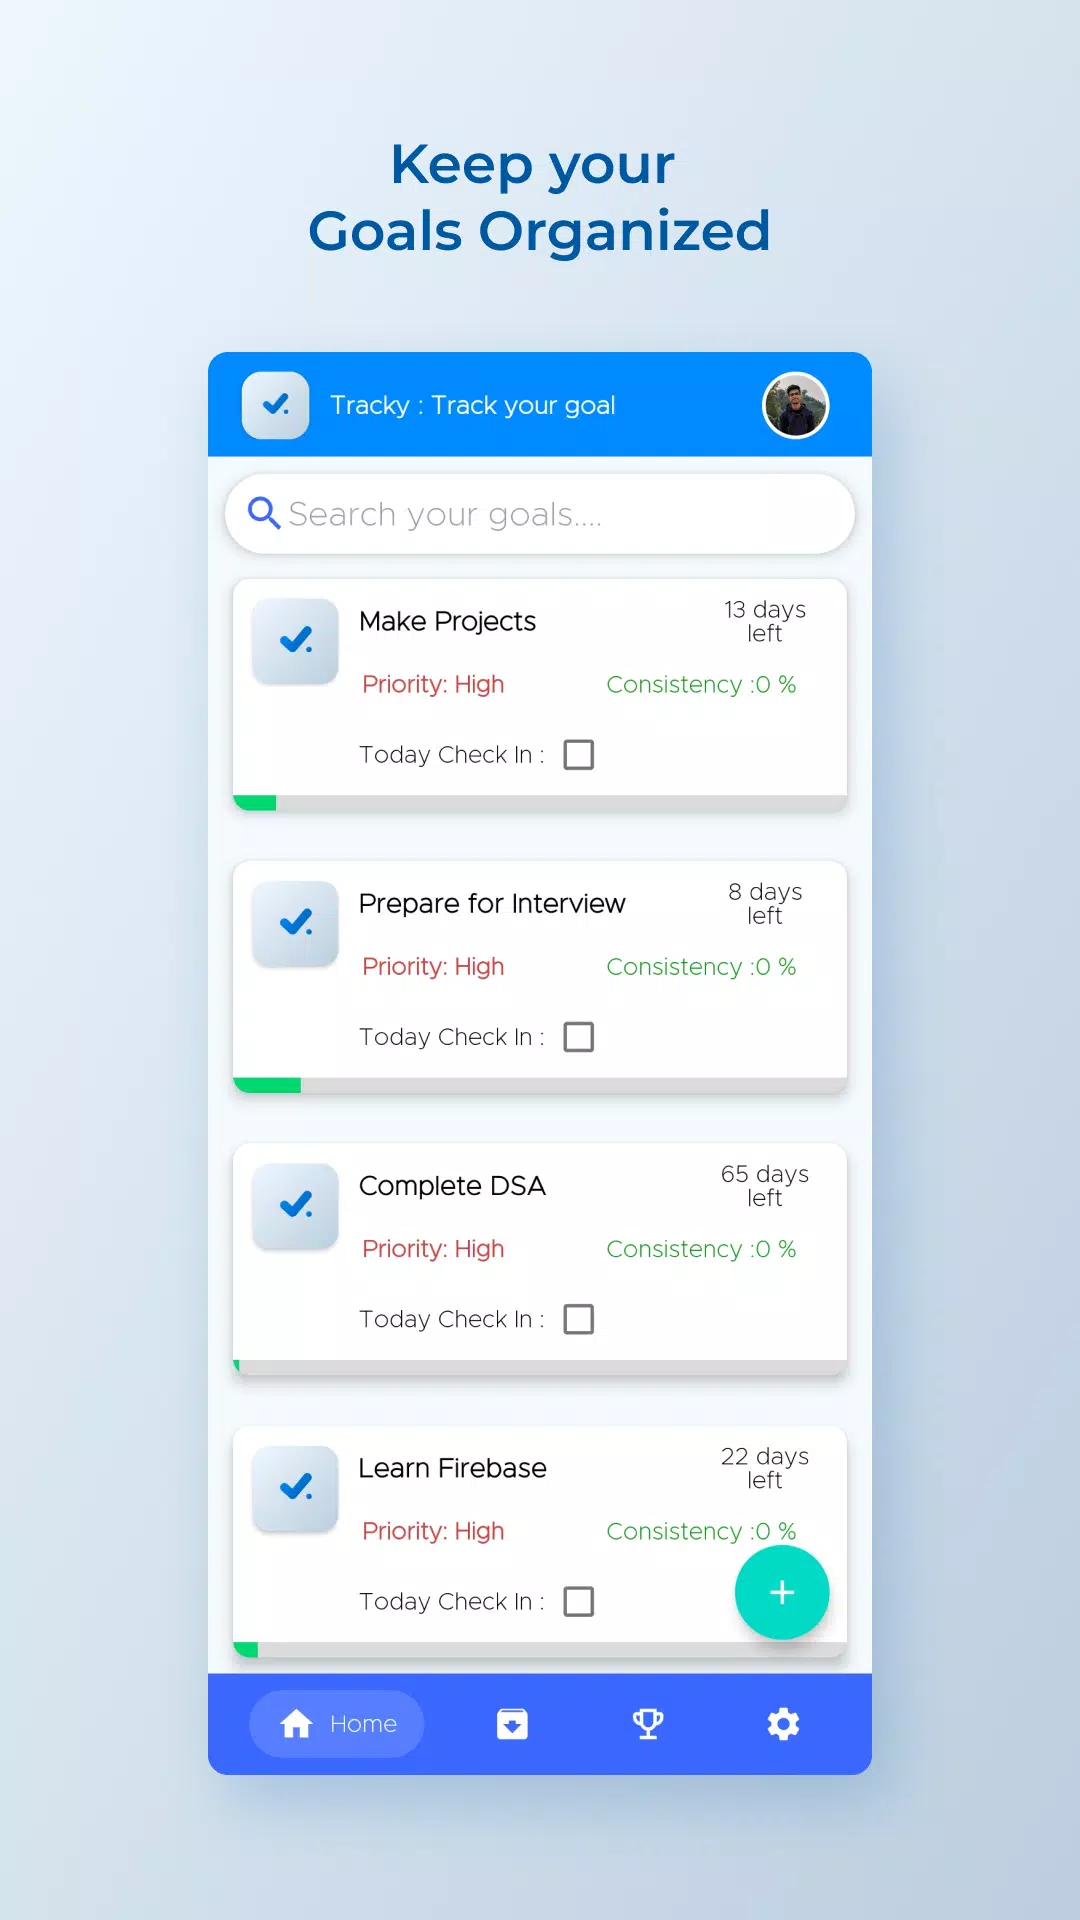This screenshot has width=1080, height=1920.
Task: Click the Prepare for Interview progress bar
Action: click(540, 1085)
